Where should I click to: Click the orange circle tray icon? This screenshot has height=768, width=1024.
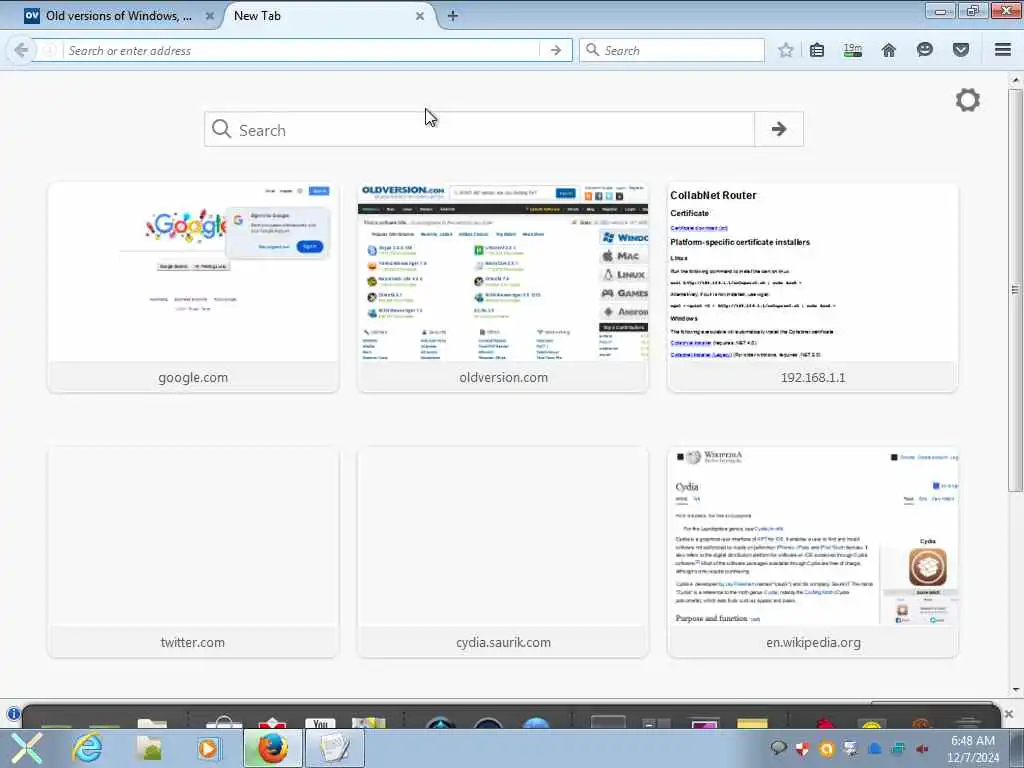click(826, 749)
